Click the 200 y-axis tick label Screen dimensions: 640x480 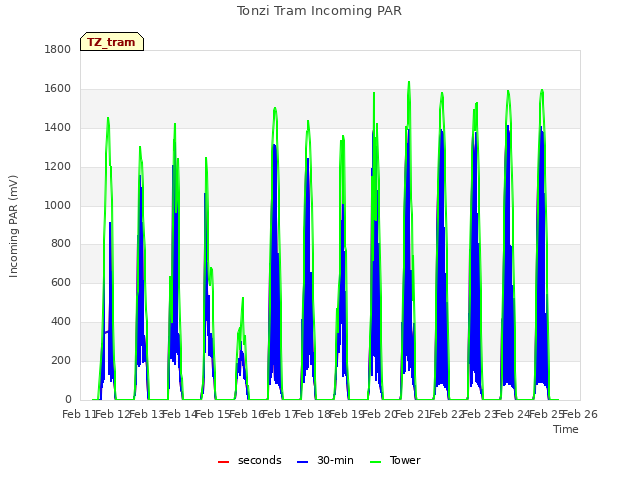[61, 360]
